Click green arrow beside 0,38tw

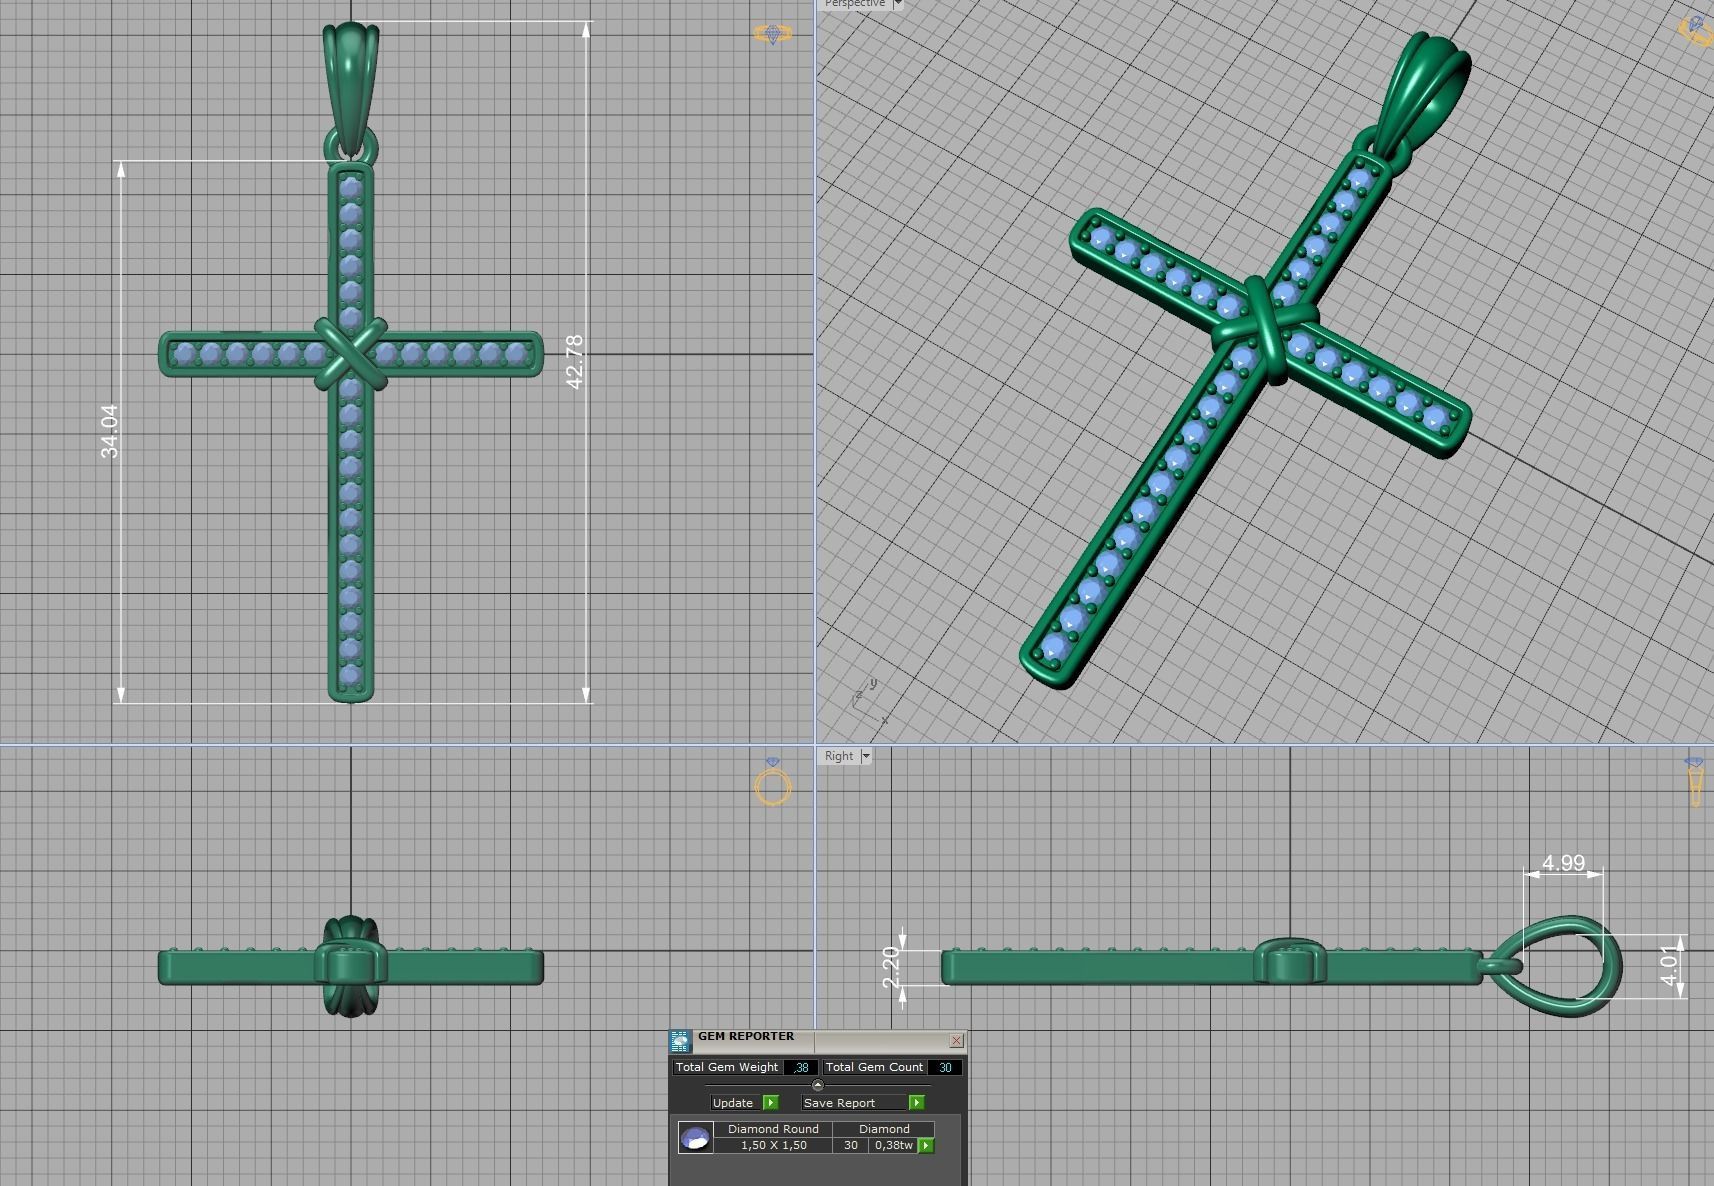coord(926,1145)
